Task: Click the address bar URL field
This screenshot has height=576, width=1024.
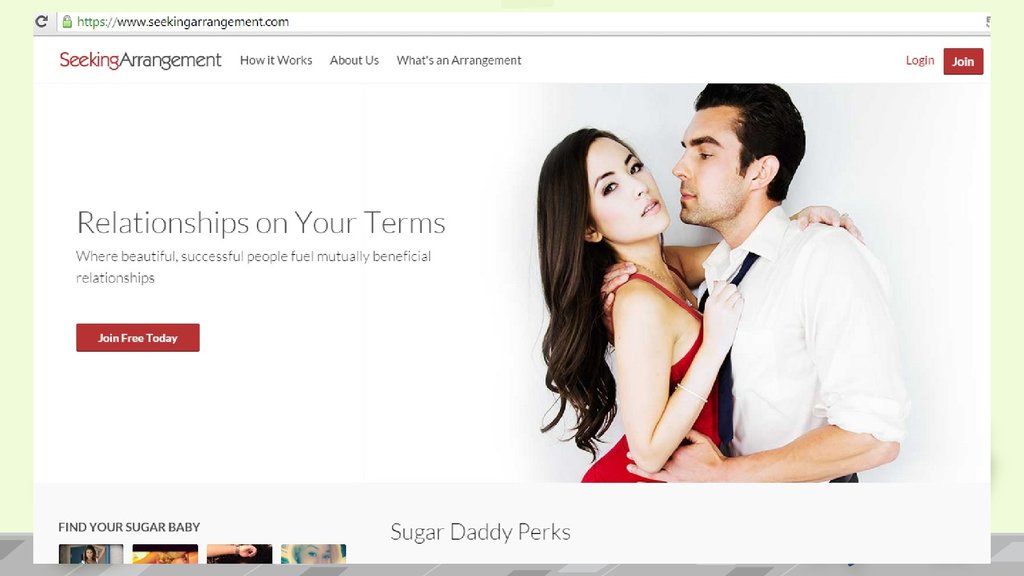Action: [522, 22]
